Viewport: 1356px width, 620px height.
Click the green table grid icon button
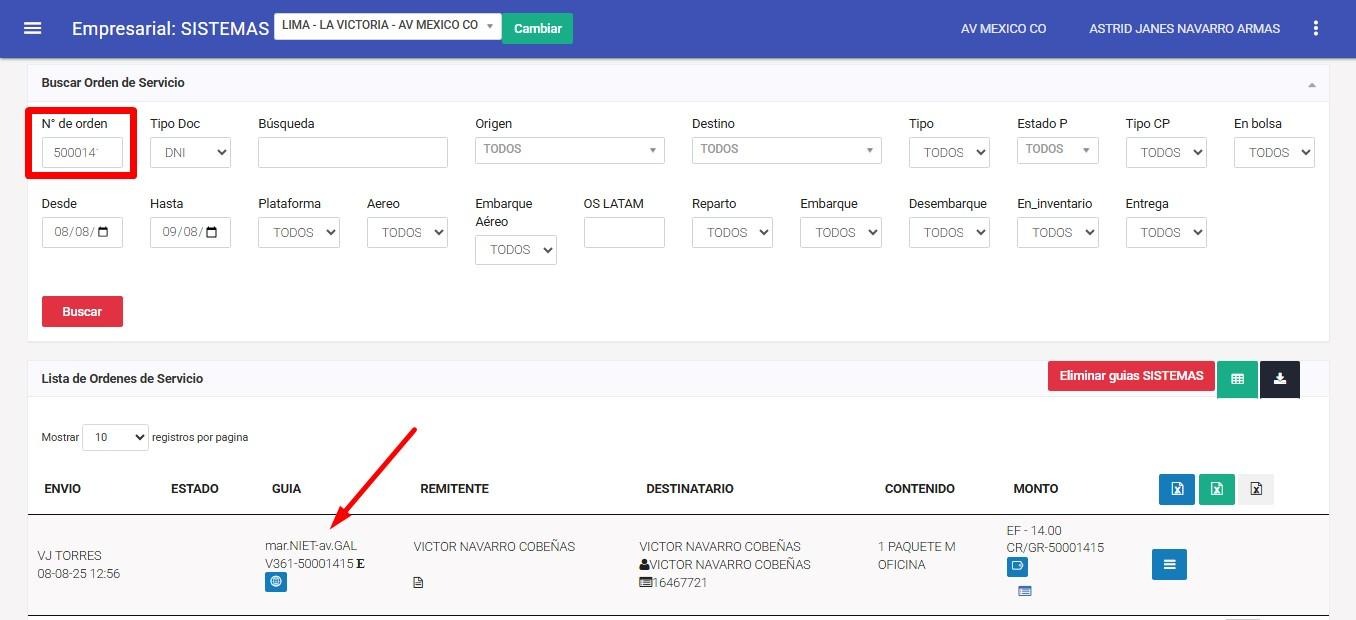tap(1237, 379)
